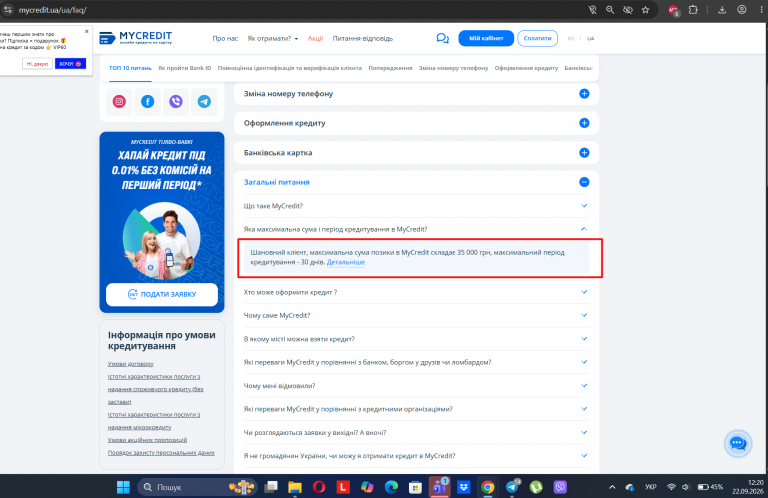The height and width of the screenshot is (498, 768).
Task: Click the 'ПОДАТИ ЗАЯВКУ' button
Action: 162,294
